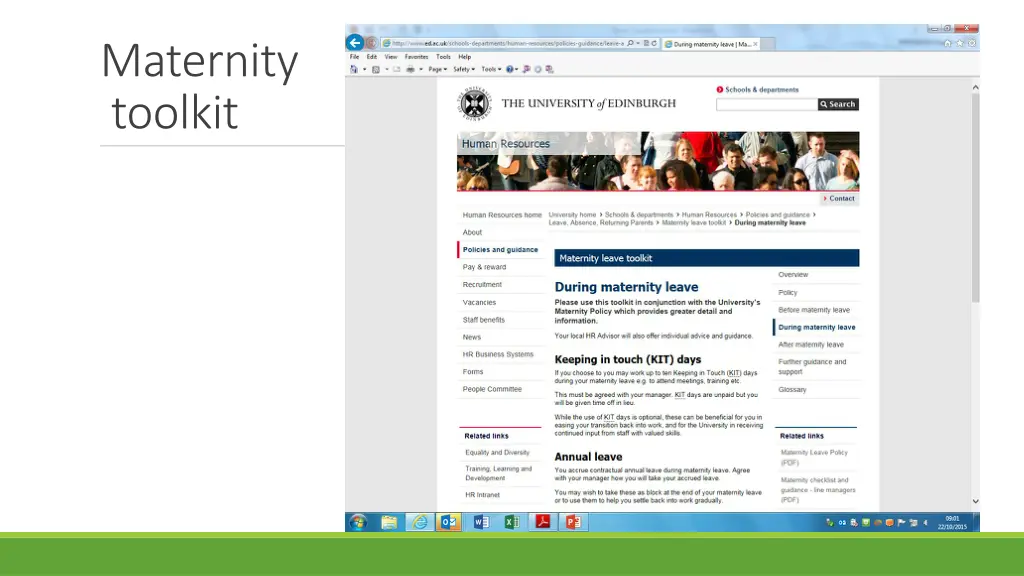Open the Overview toolkit link
The height and width of the screenshot is (576, 1024).
[793, 275]
